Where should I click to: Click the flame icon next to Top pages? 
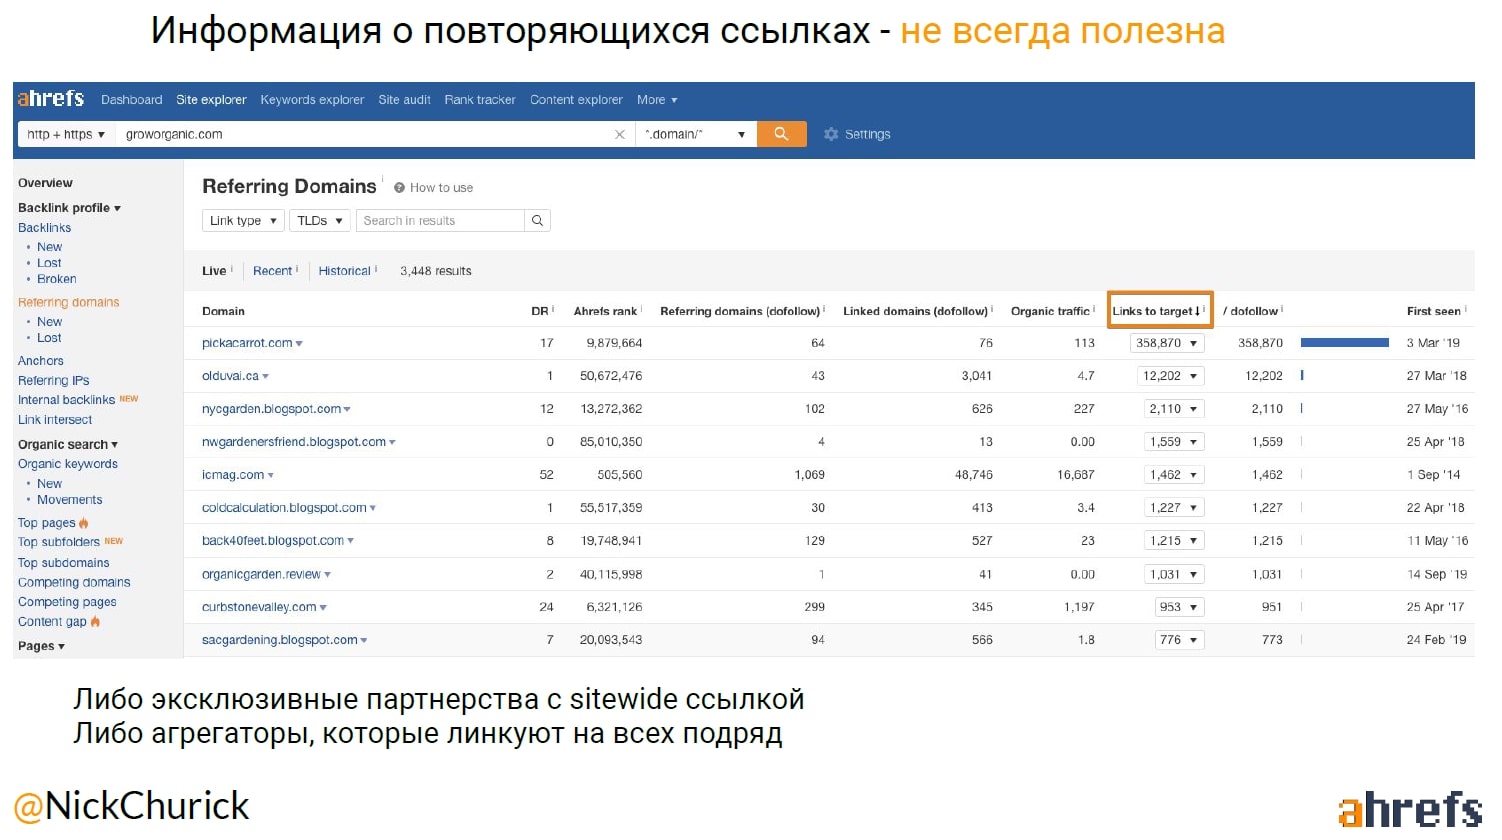[84, 523]
